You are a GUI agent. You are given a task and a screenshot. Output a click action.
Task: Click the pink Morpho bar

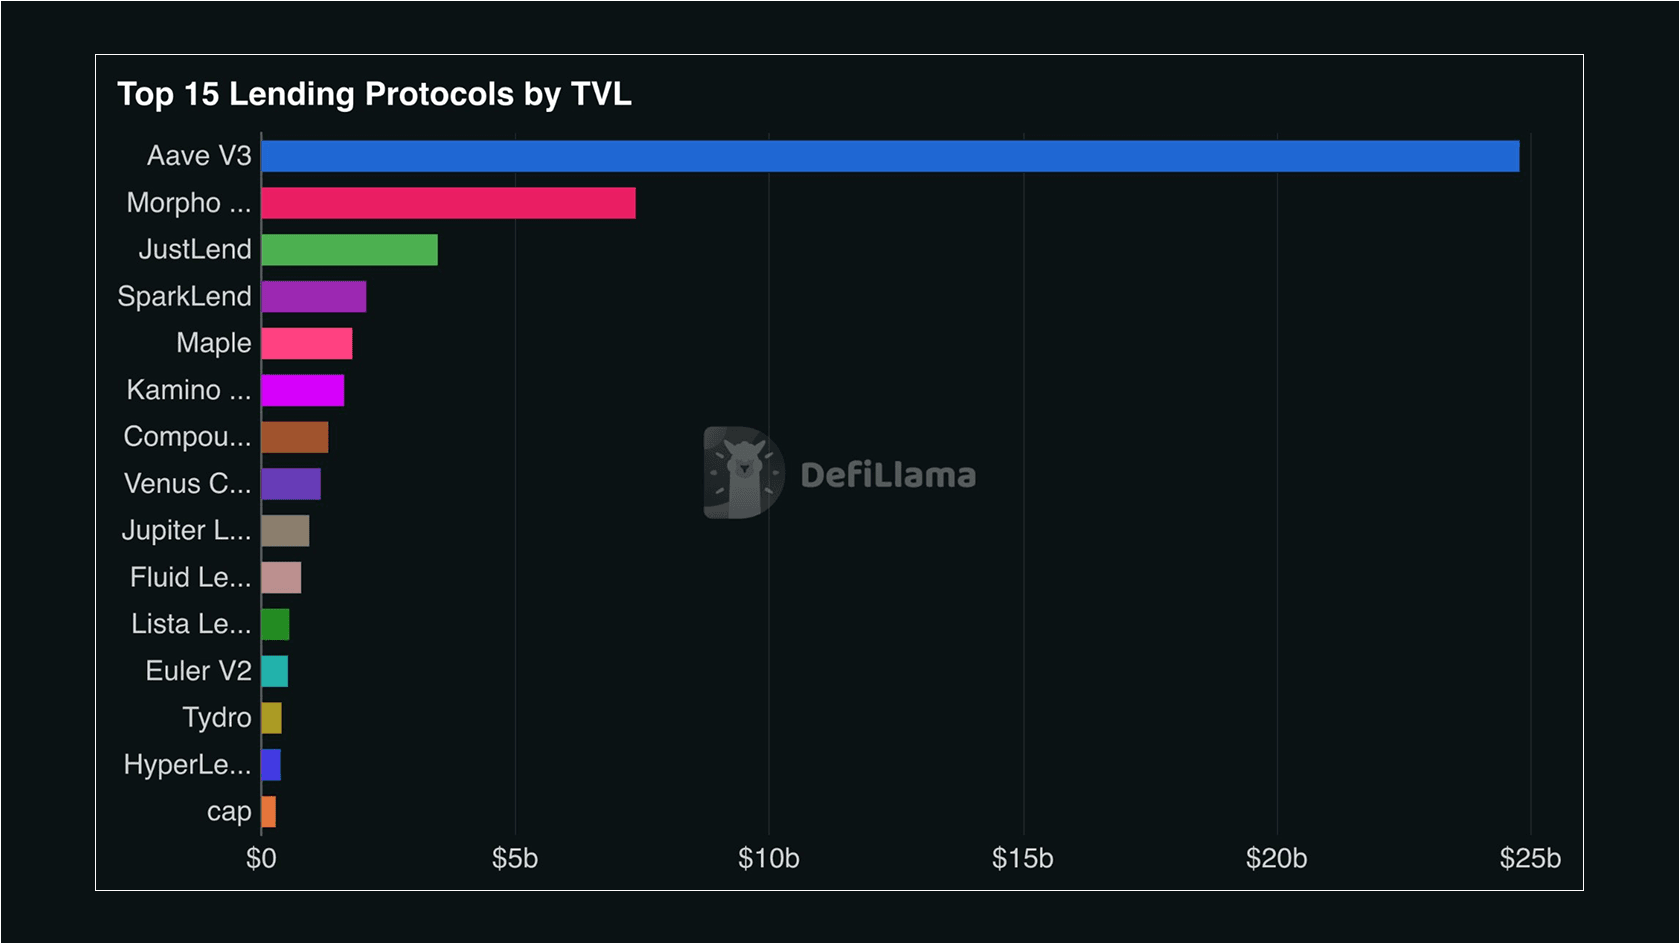(x=448, y=203)
